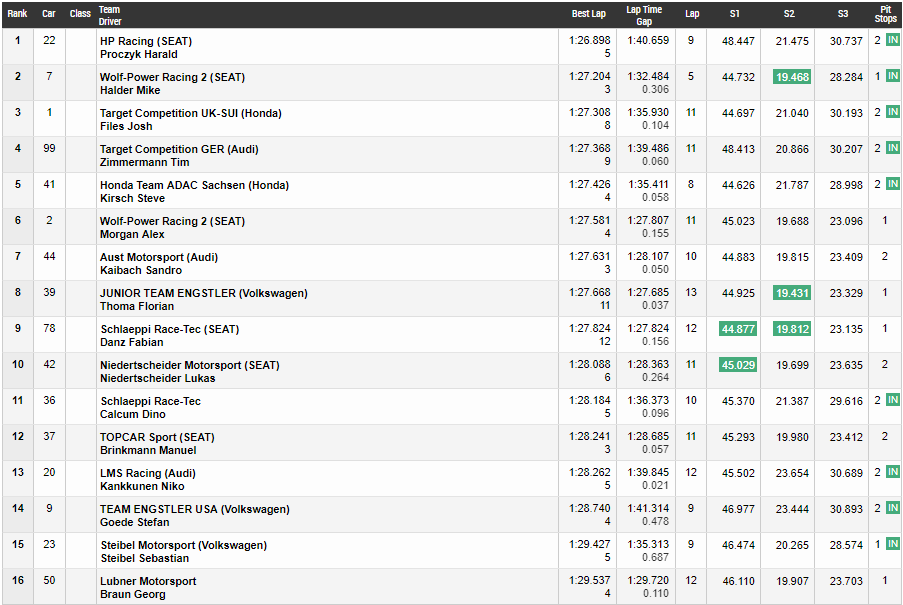The width and height of the screenshot is (903, 605).
Task: Select driver Brinkmann Manuel
Action: point(148,450)
